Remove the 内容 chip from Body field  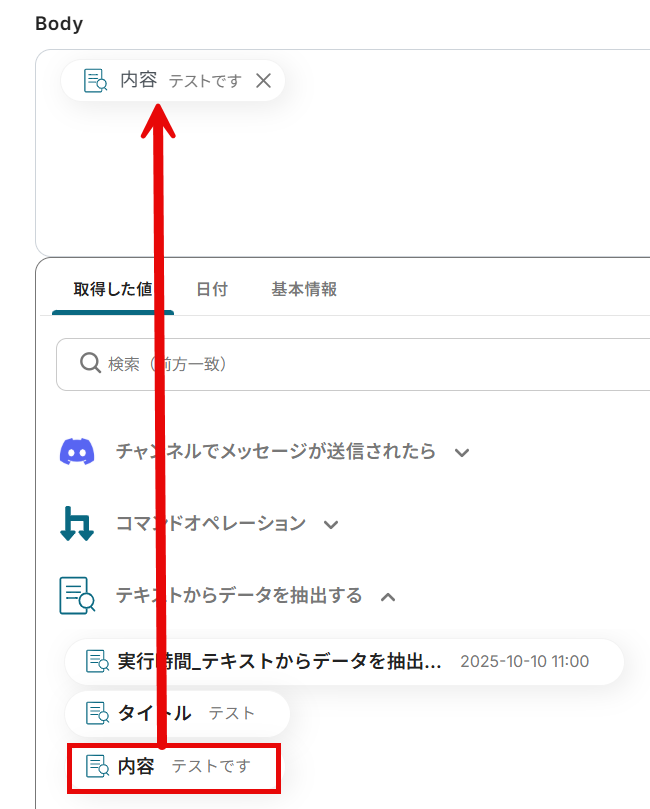264,80
